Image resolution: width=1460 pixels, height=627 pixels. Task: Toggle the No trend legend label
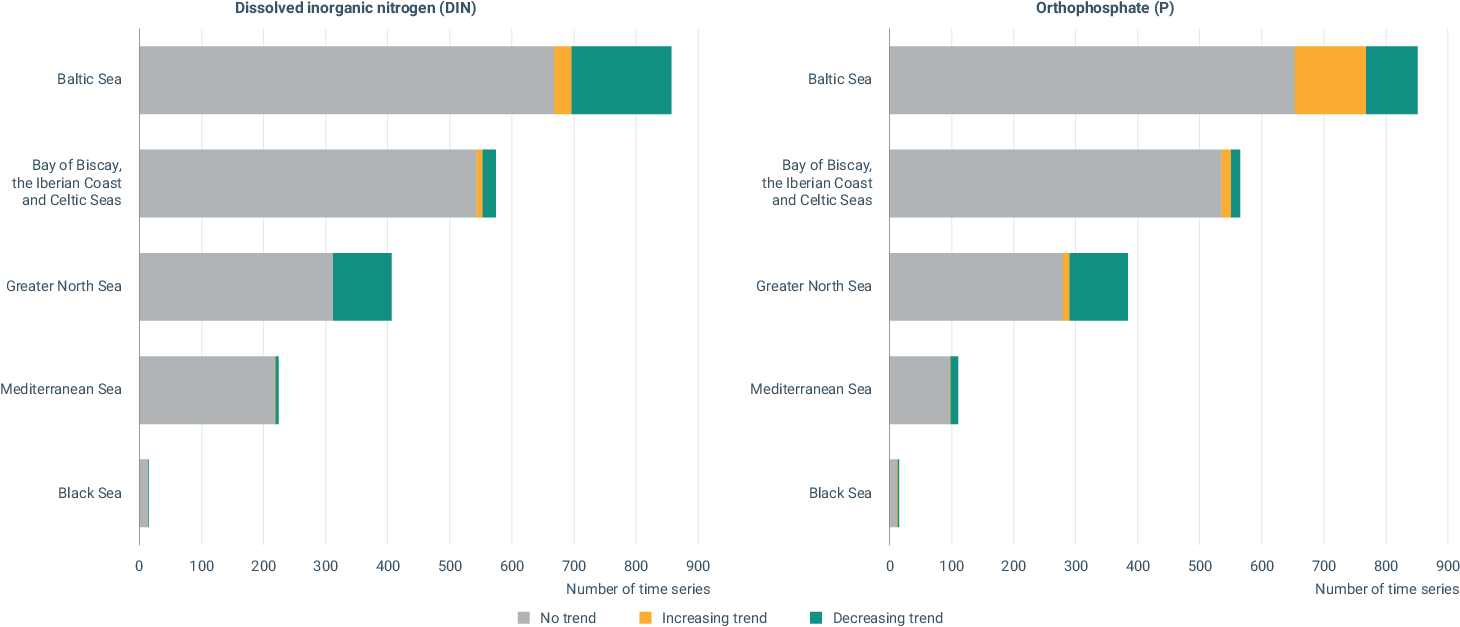[x=567, y=618]
